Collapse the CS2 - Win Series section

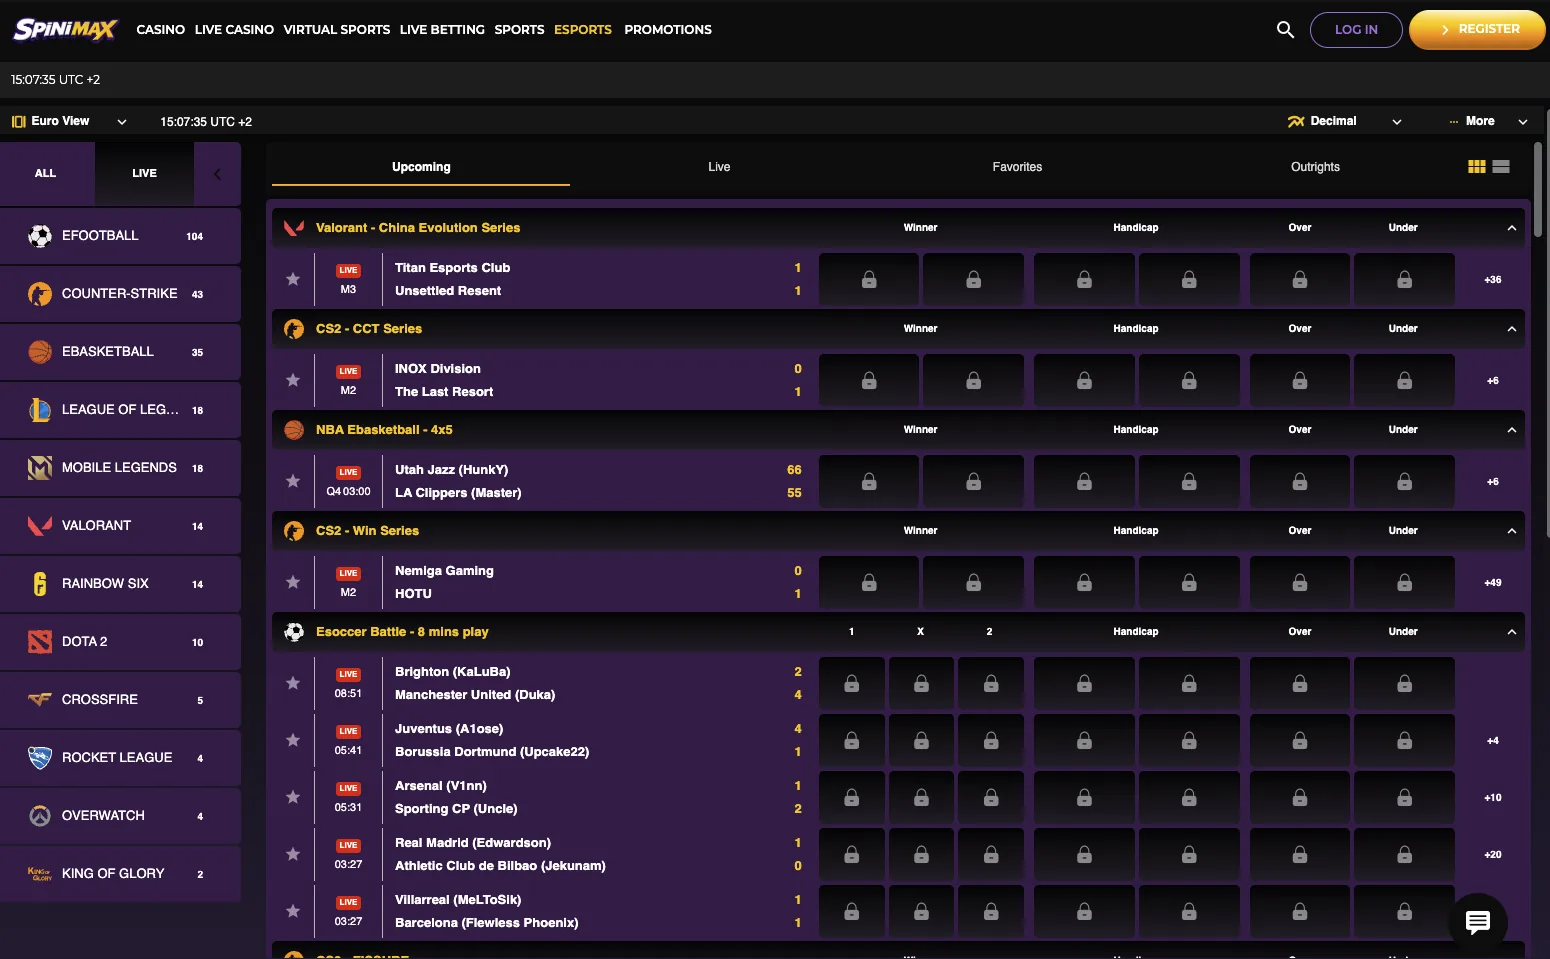click(x=1512, y=531)
